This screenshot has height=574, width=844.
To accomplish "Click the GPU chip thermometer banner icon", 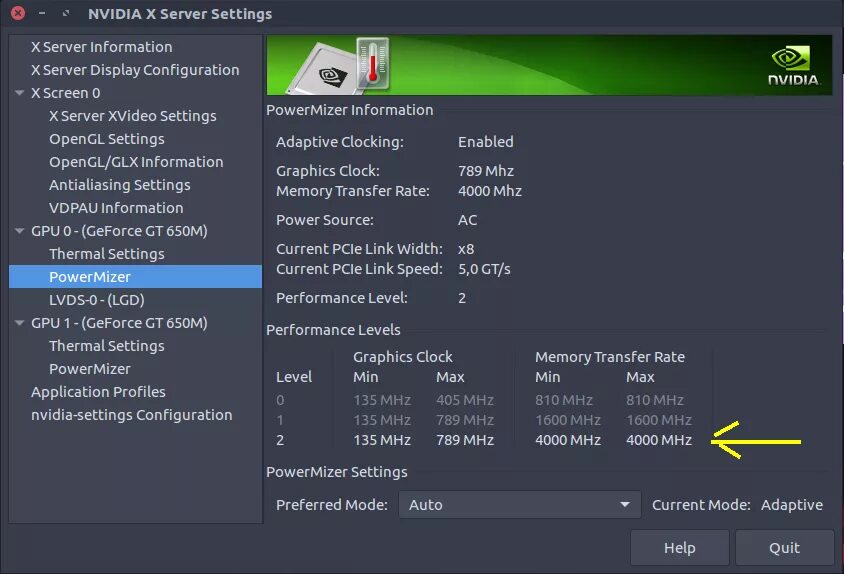I will 340,66.
